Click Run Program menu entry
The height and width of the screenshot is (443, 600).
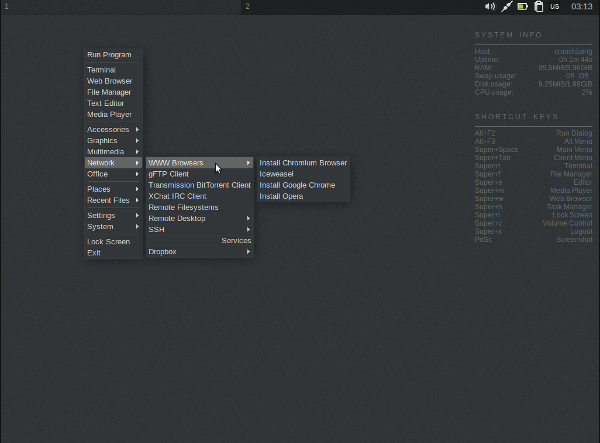109,55
